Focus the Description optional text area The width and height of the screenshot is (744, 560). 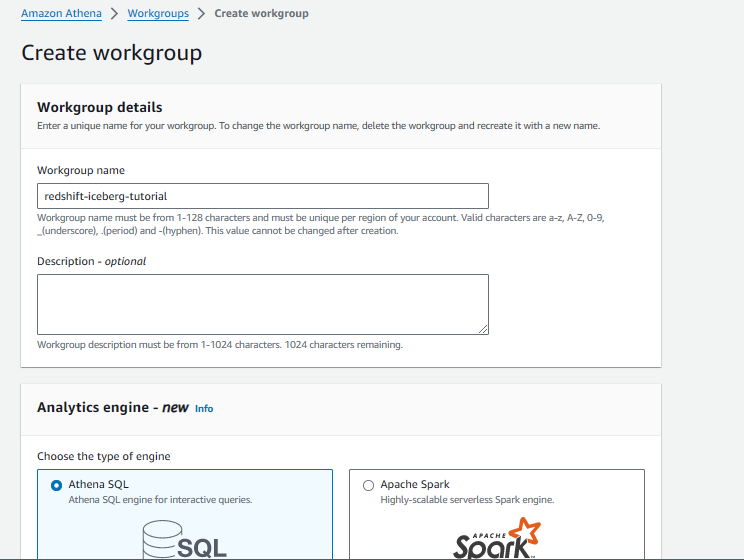click(x=263, y=304)
